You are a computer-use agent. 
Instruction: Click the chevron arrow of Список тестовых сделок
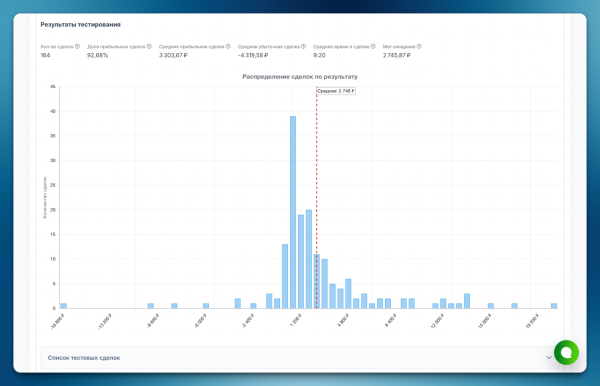(549, 358)
